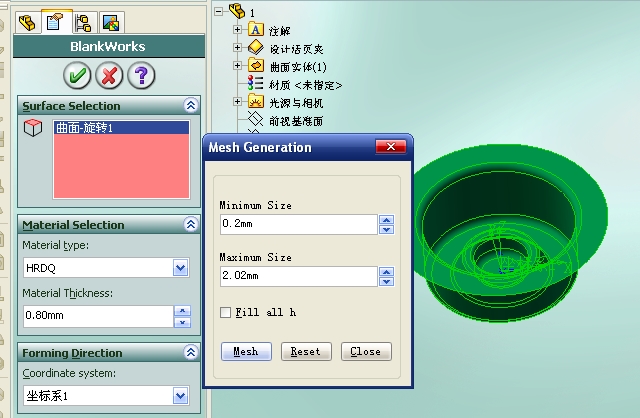640x418 pixels.
Task: Click the annotations A folder icon
Action: tap(256, 29)
